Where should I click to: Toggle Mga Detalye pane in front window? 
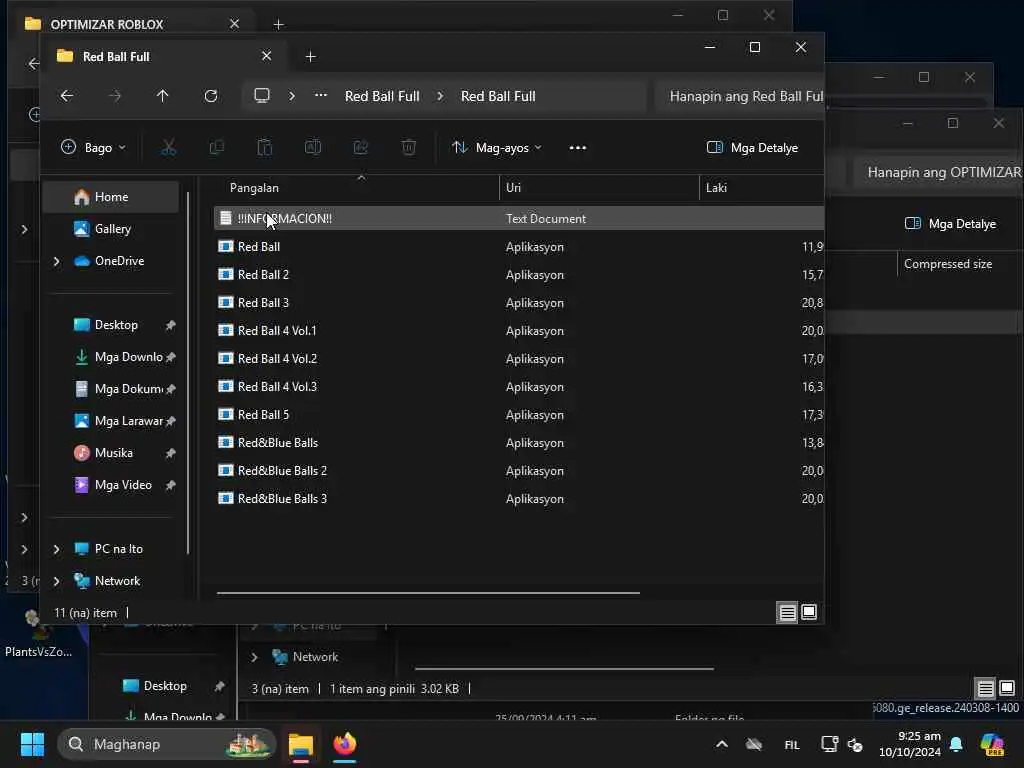coord(752,148)
